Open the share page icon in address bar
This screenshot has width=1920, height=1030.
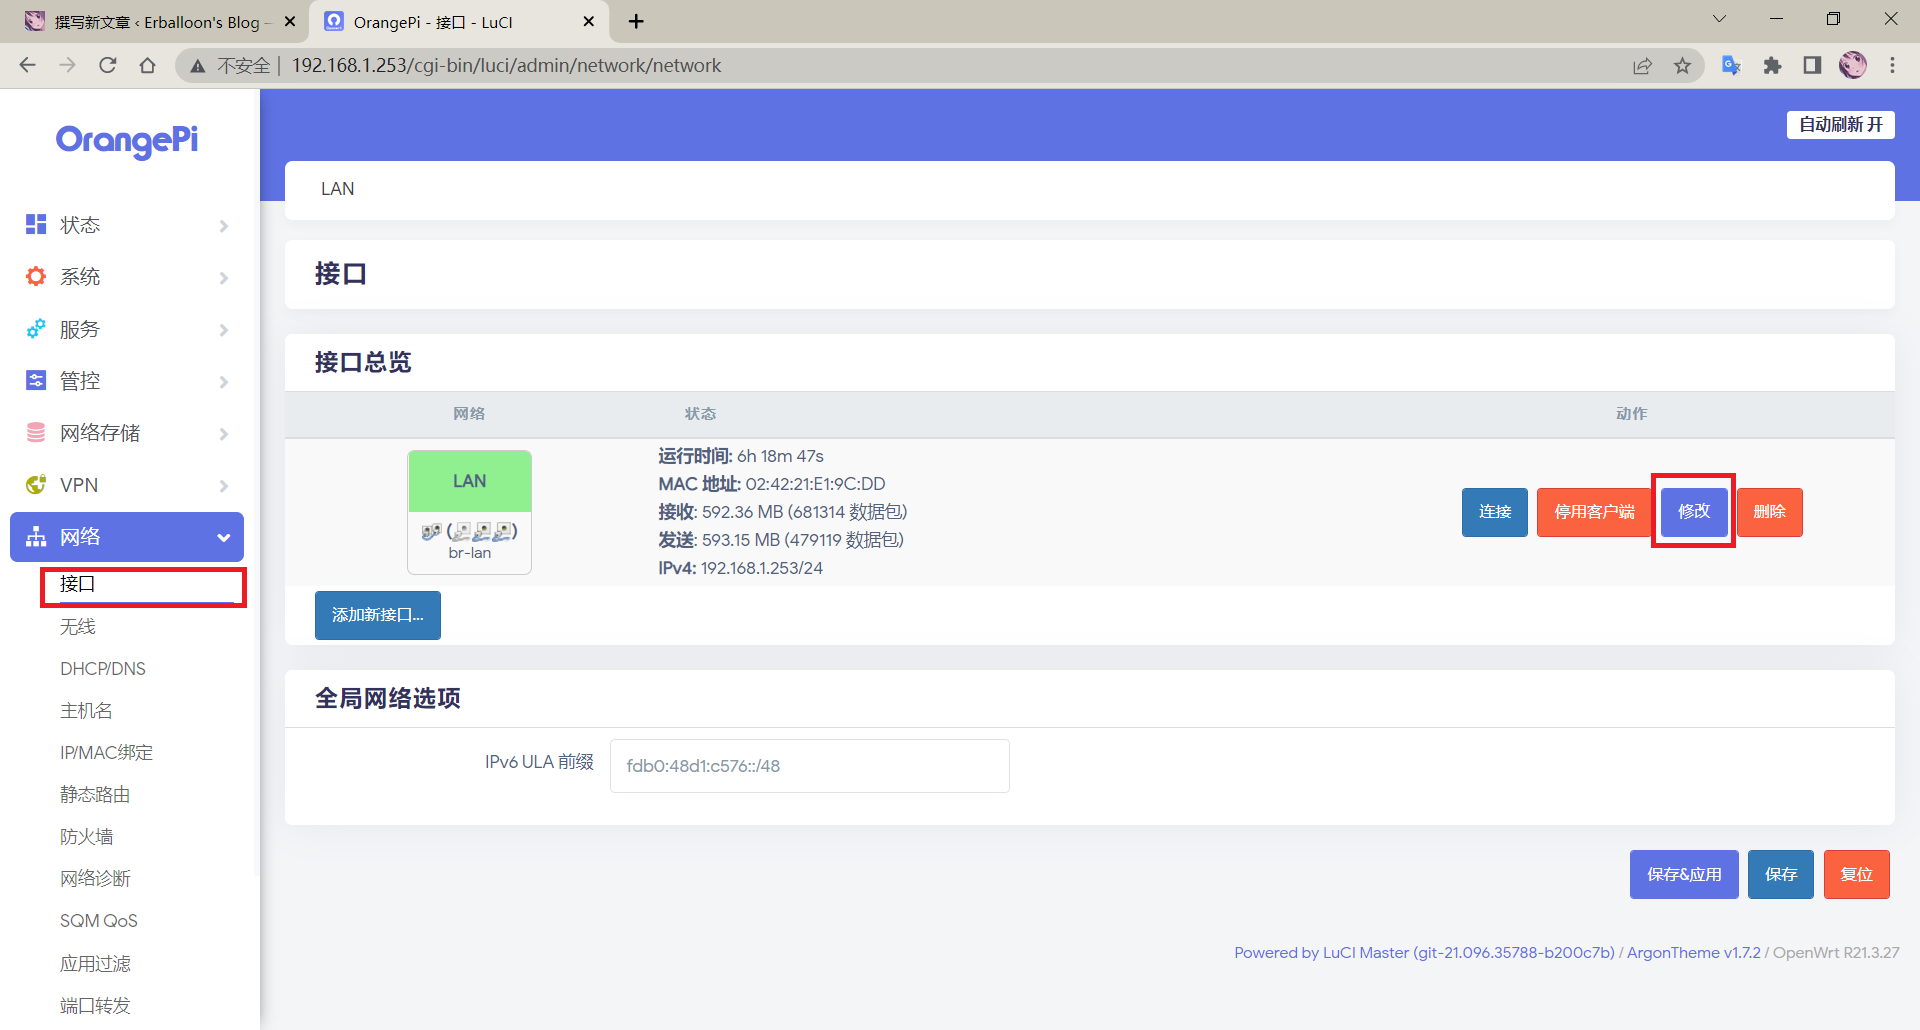1642,65
